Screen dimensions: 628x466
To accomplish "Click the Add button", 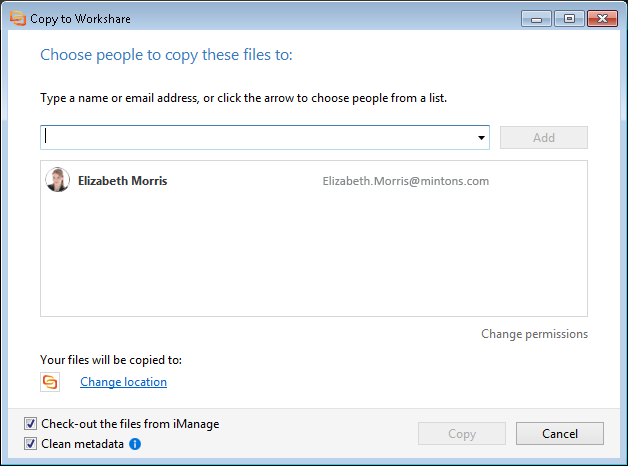I will [x=544, y=138].
